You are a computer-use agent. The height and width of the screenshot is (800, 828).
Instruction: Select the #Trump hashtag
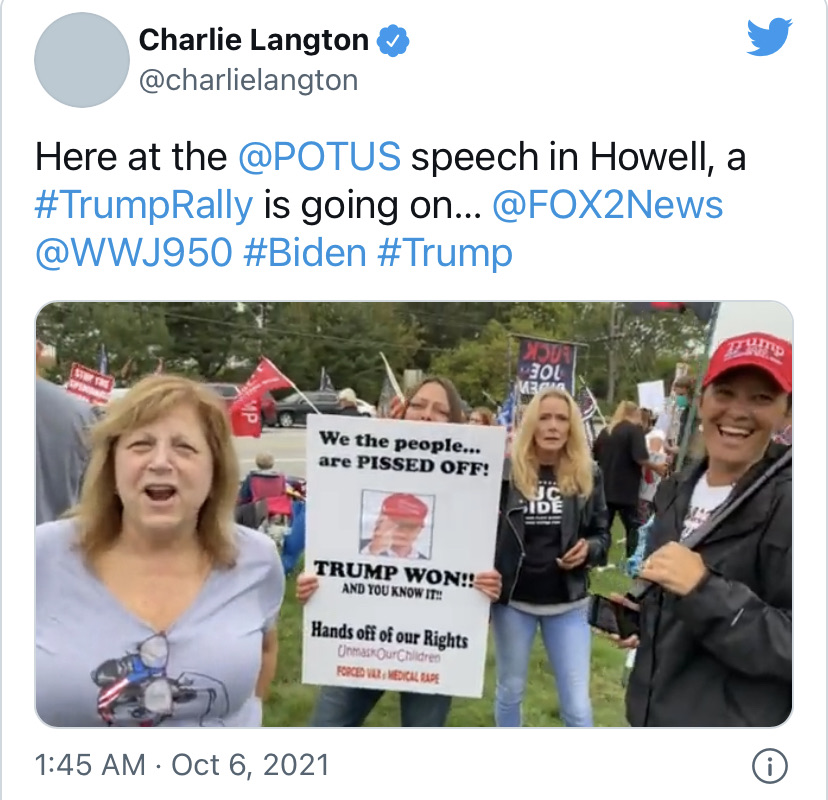445,253
